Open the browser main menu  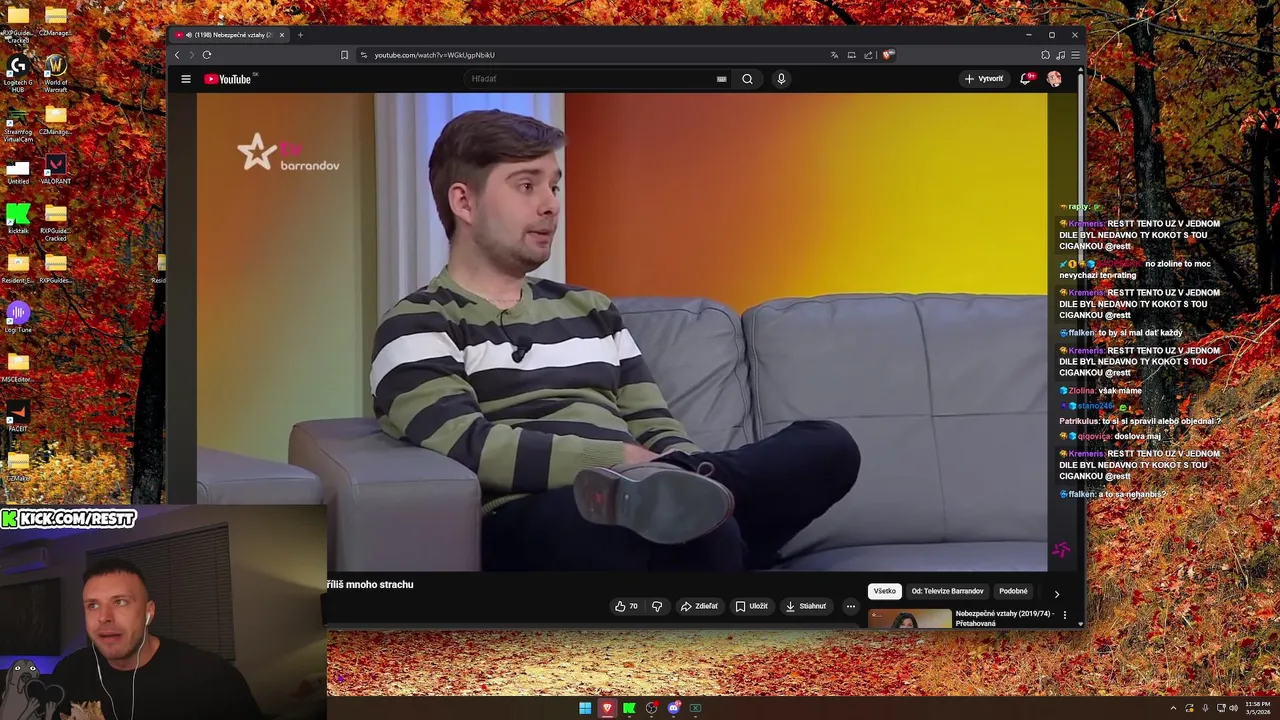1075,55
